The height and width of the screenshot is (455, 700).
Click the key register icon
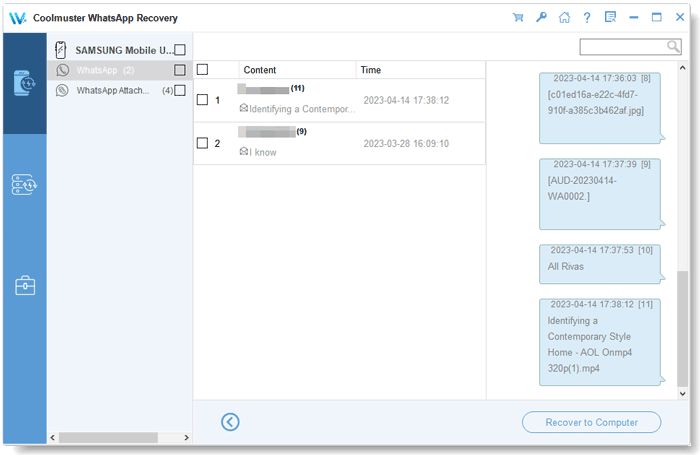(541, 17)
